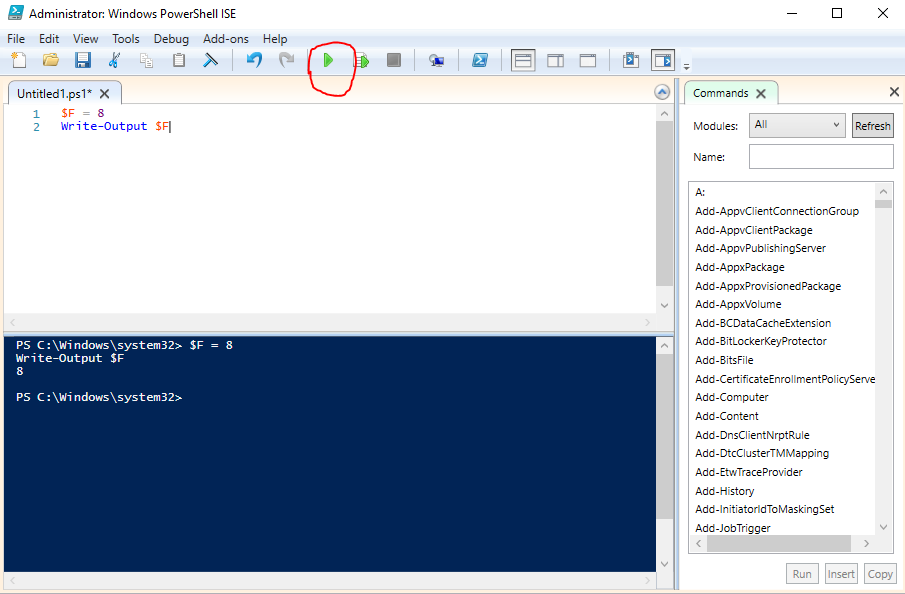The width and height of the screenshot is (905, 594).
Task: Select Add-DnsClientNrptRule command
Action: click(x=752, y=435)
